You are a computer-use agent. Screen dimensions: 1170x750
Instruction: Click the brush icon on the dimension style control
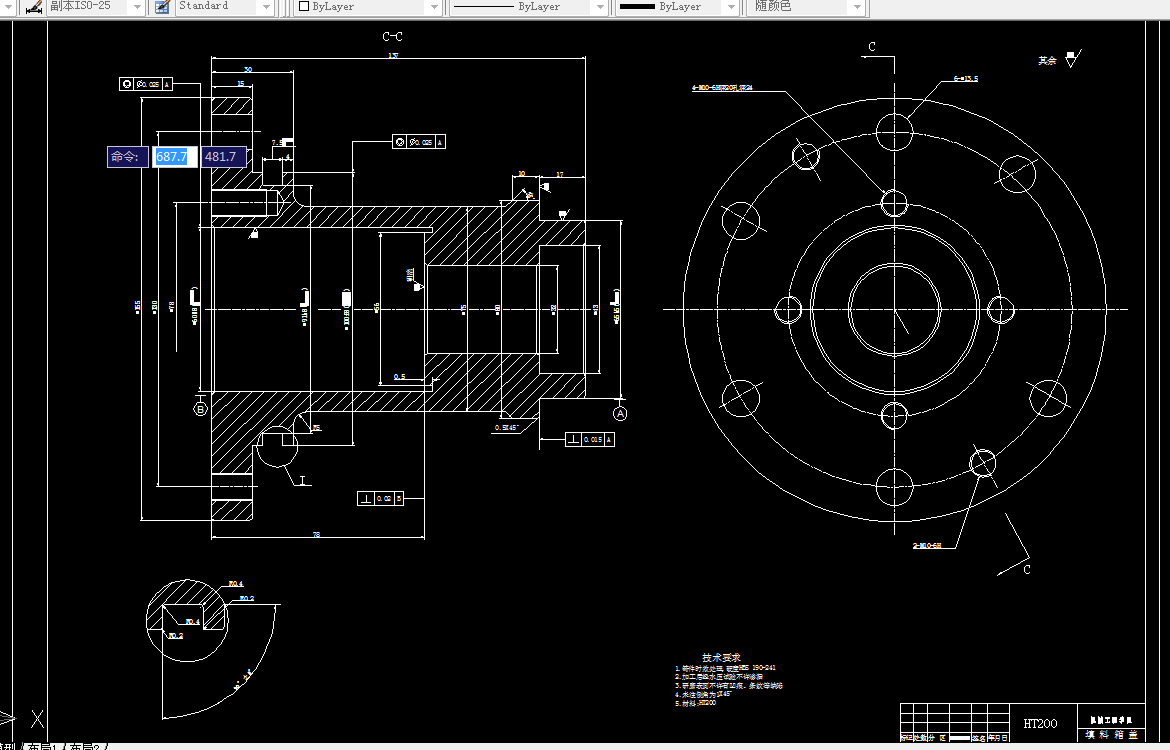coord(33,6)
